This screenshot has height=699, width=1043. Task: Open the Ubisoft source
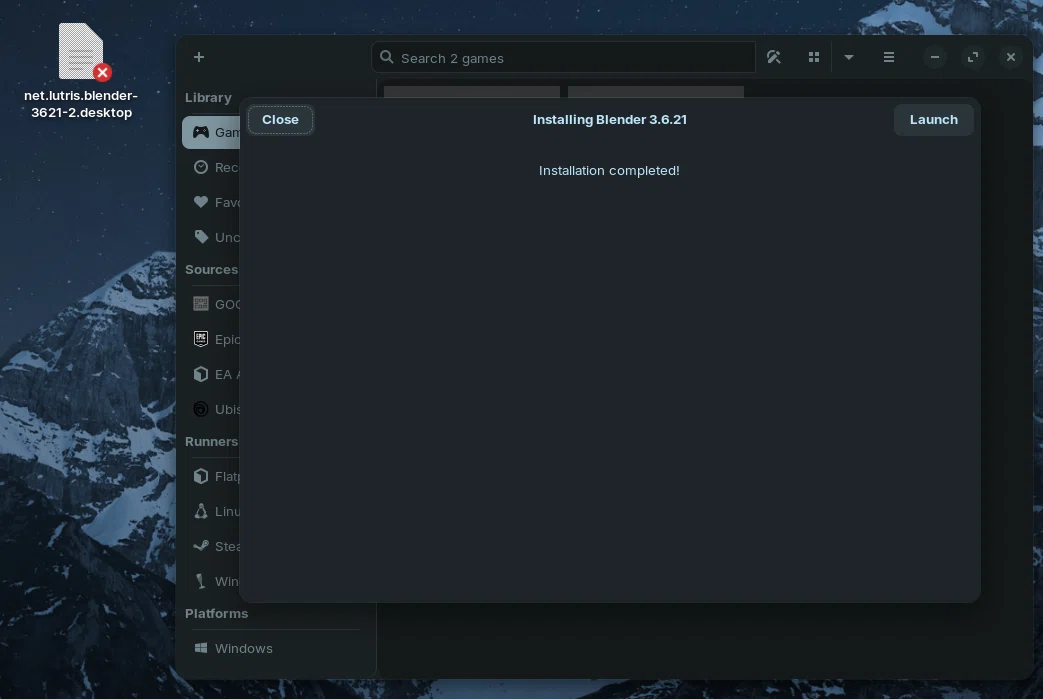pos(211,409)
